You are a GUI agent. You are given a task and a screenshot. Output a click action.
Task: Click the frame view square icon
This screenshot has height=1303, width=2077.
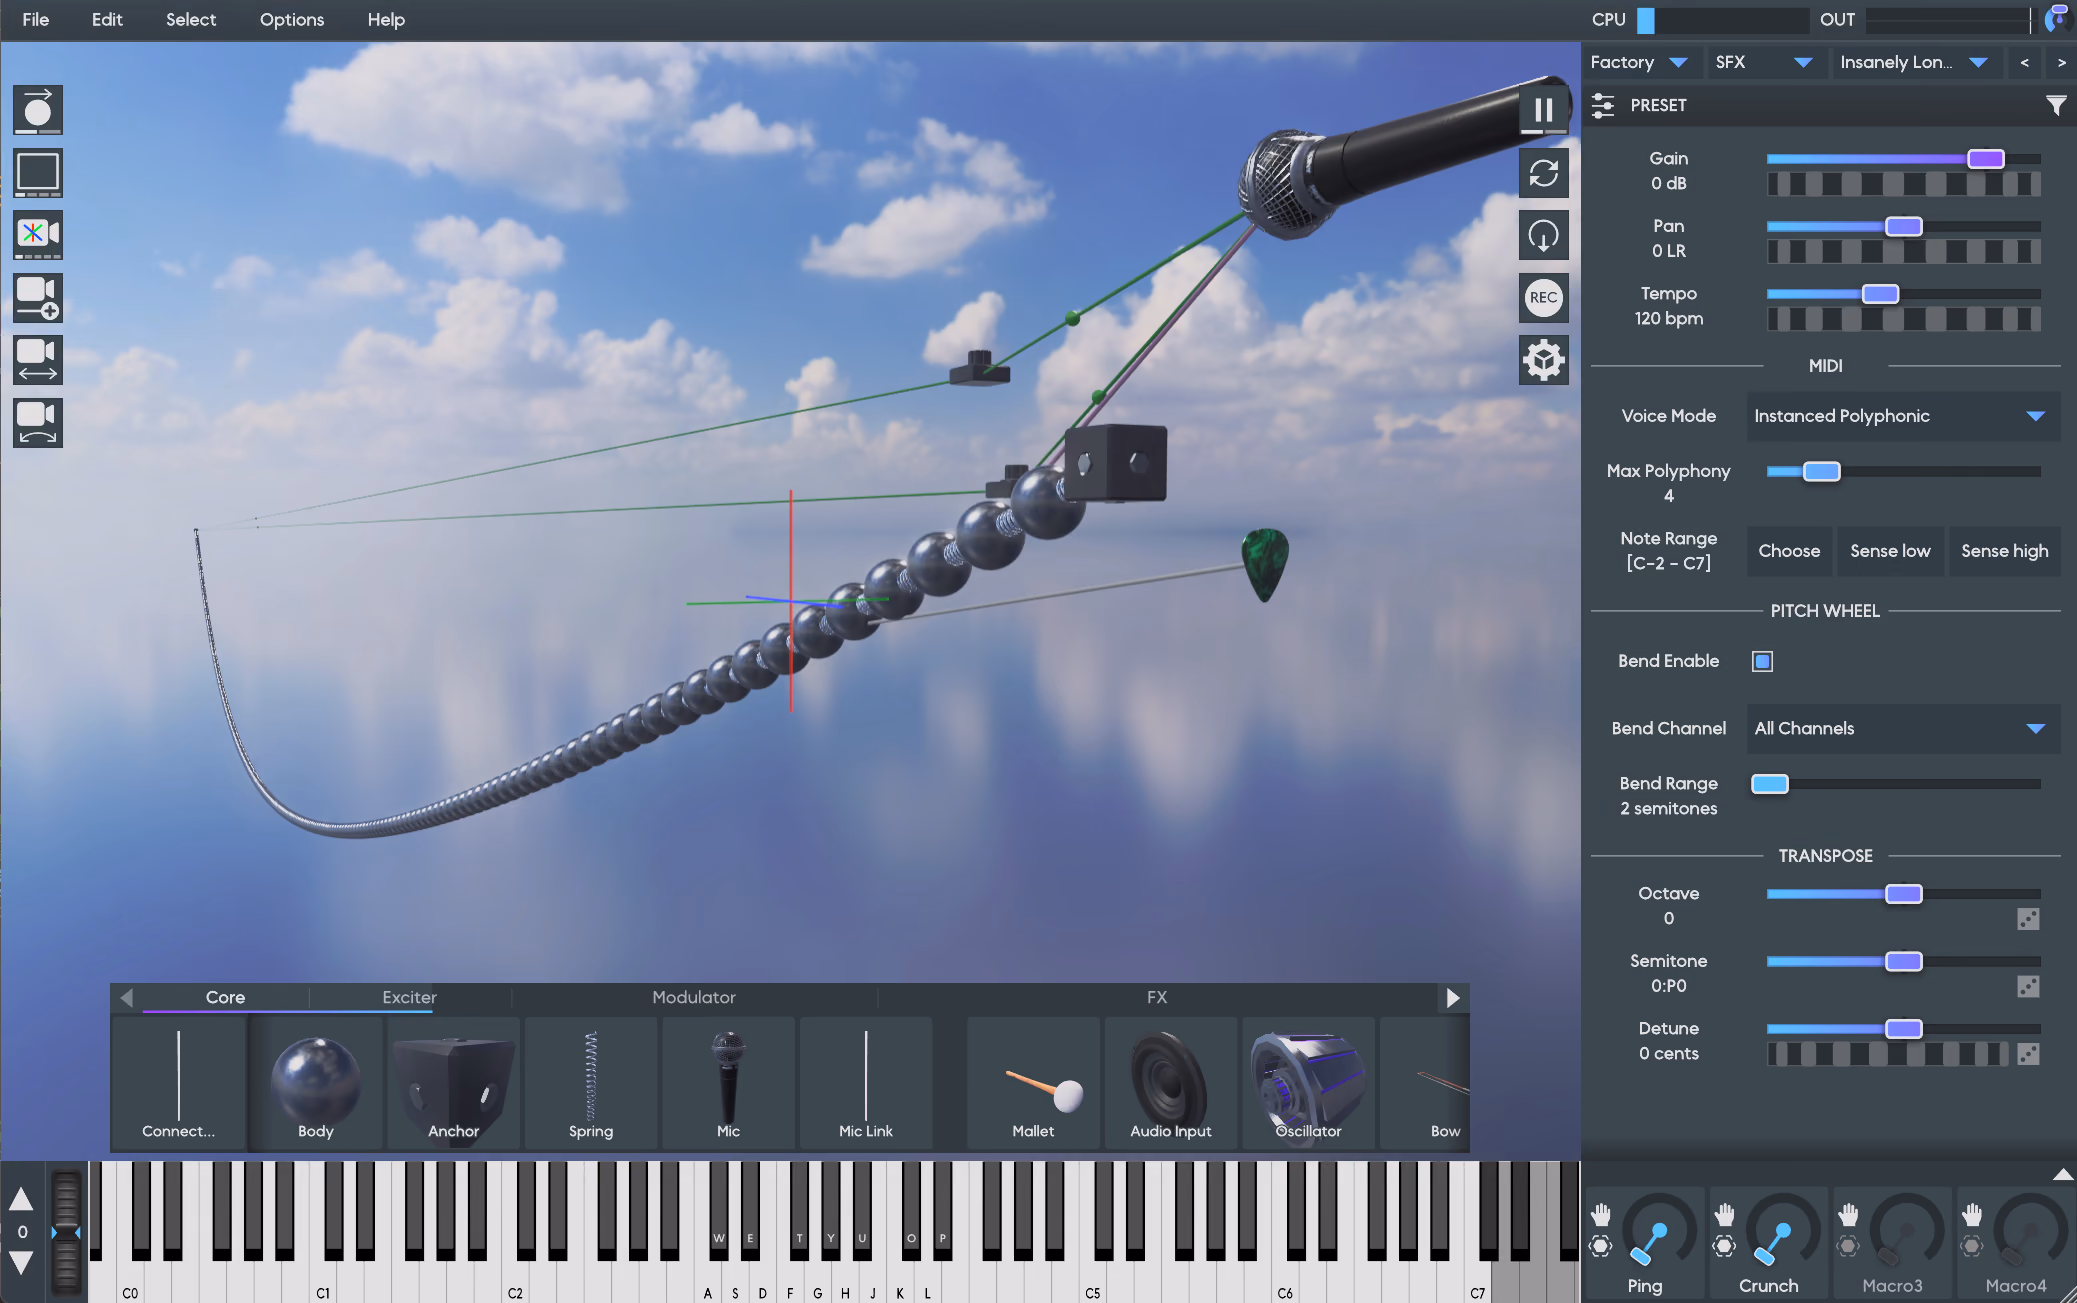pyautogui.click(x=38, y=173)
